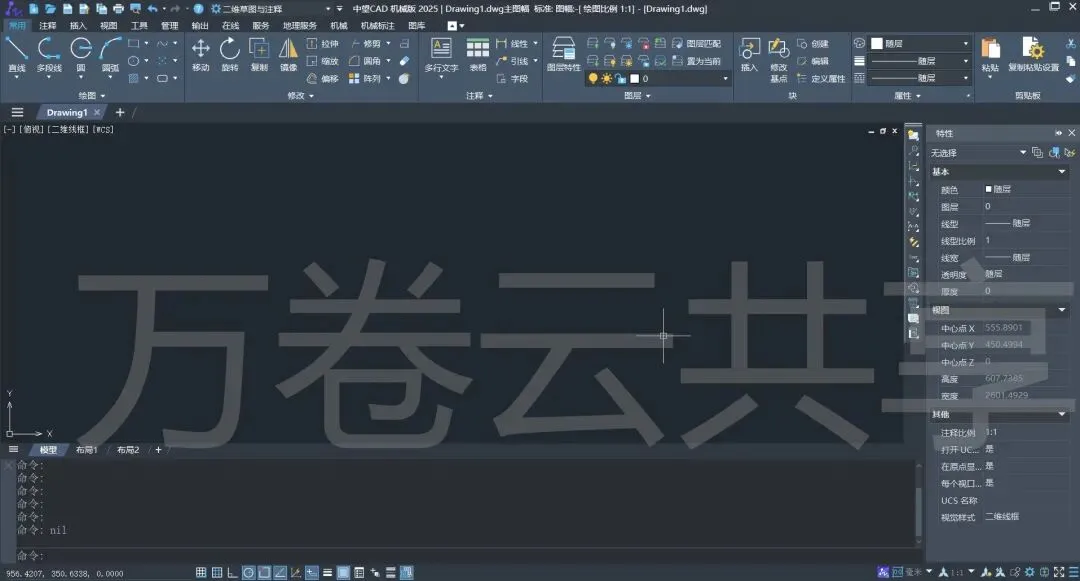Close the Drawing1 document tab
The height and width of the screenshot is (581, 1080).
[97, 112]
